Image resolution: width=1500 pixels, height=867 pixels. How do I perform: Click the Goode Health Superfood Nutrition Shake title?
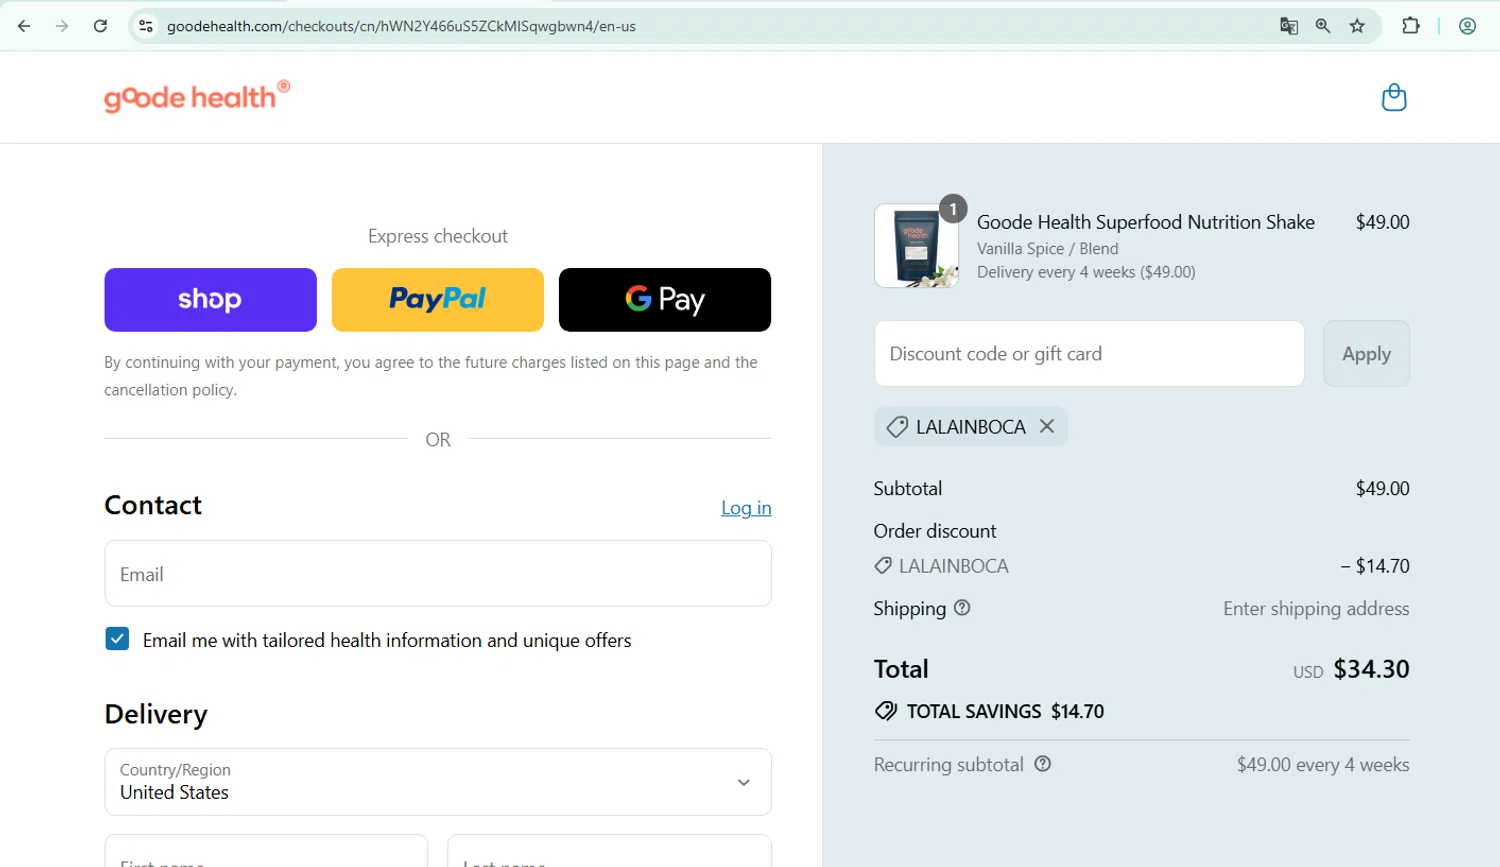click(x=1145, y=222)
